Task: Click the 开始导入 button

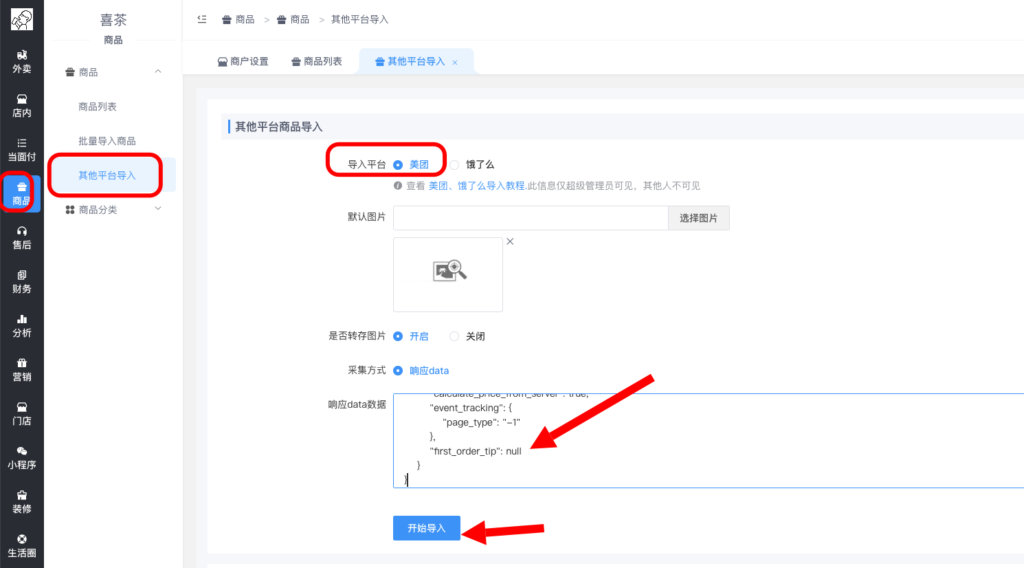Action: point(426,527)
